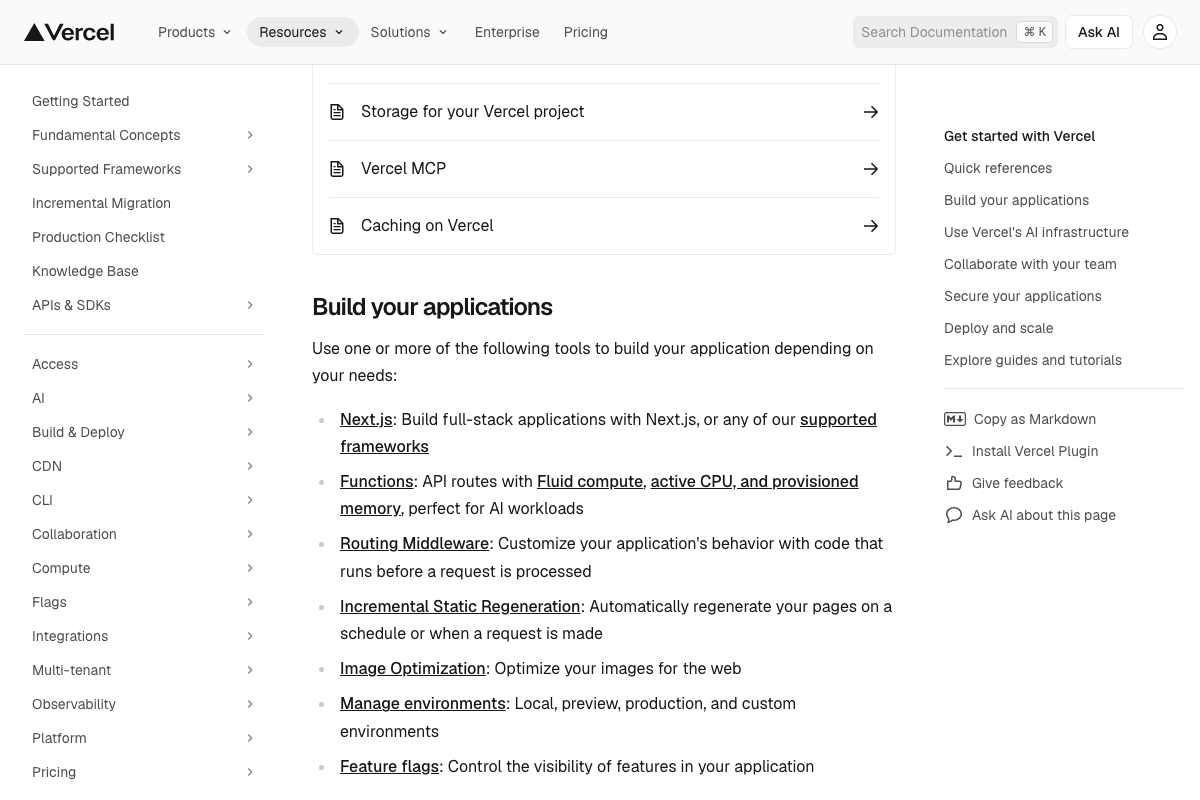Expand the Collaboration sidebar section
The width and height of the screenshot is (1200, 800).
coord(250,534)
